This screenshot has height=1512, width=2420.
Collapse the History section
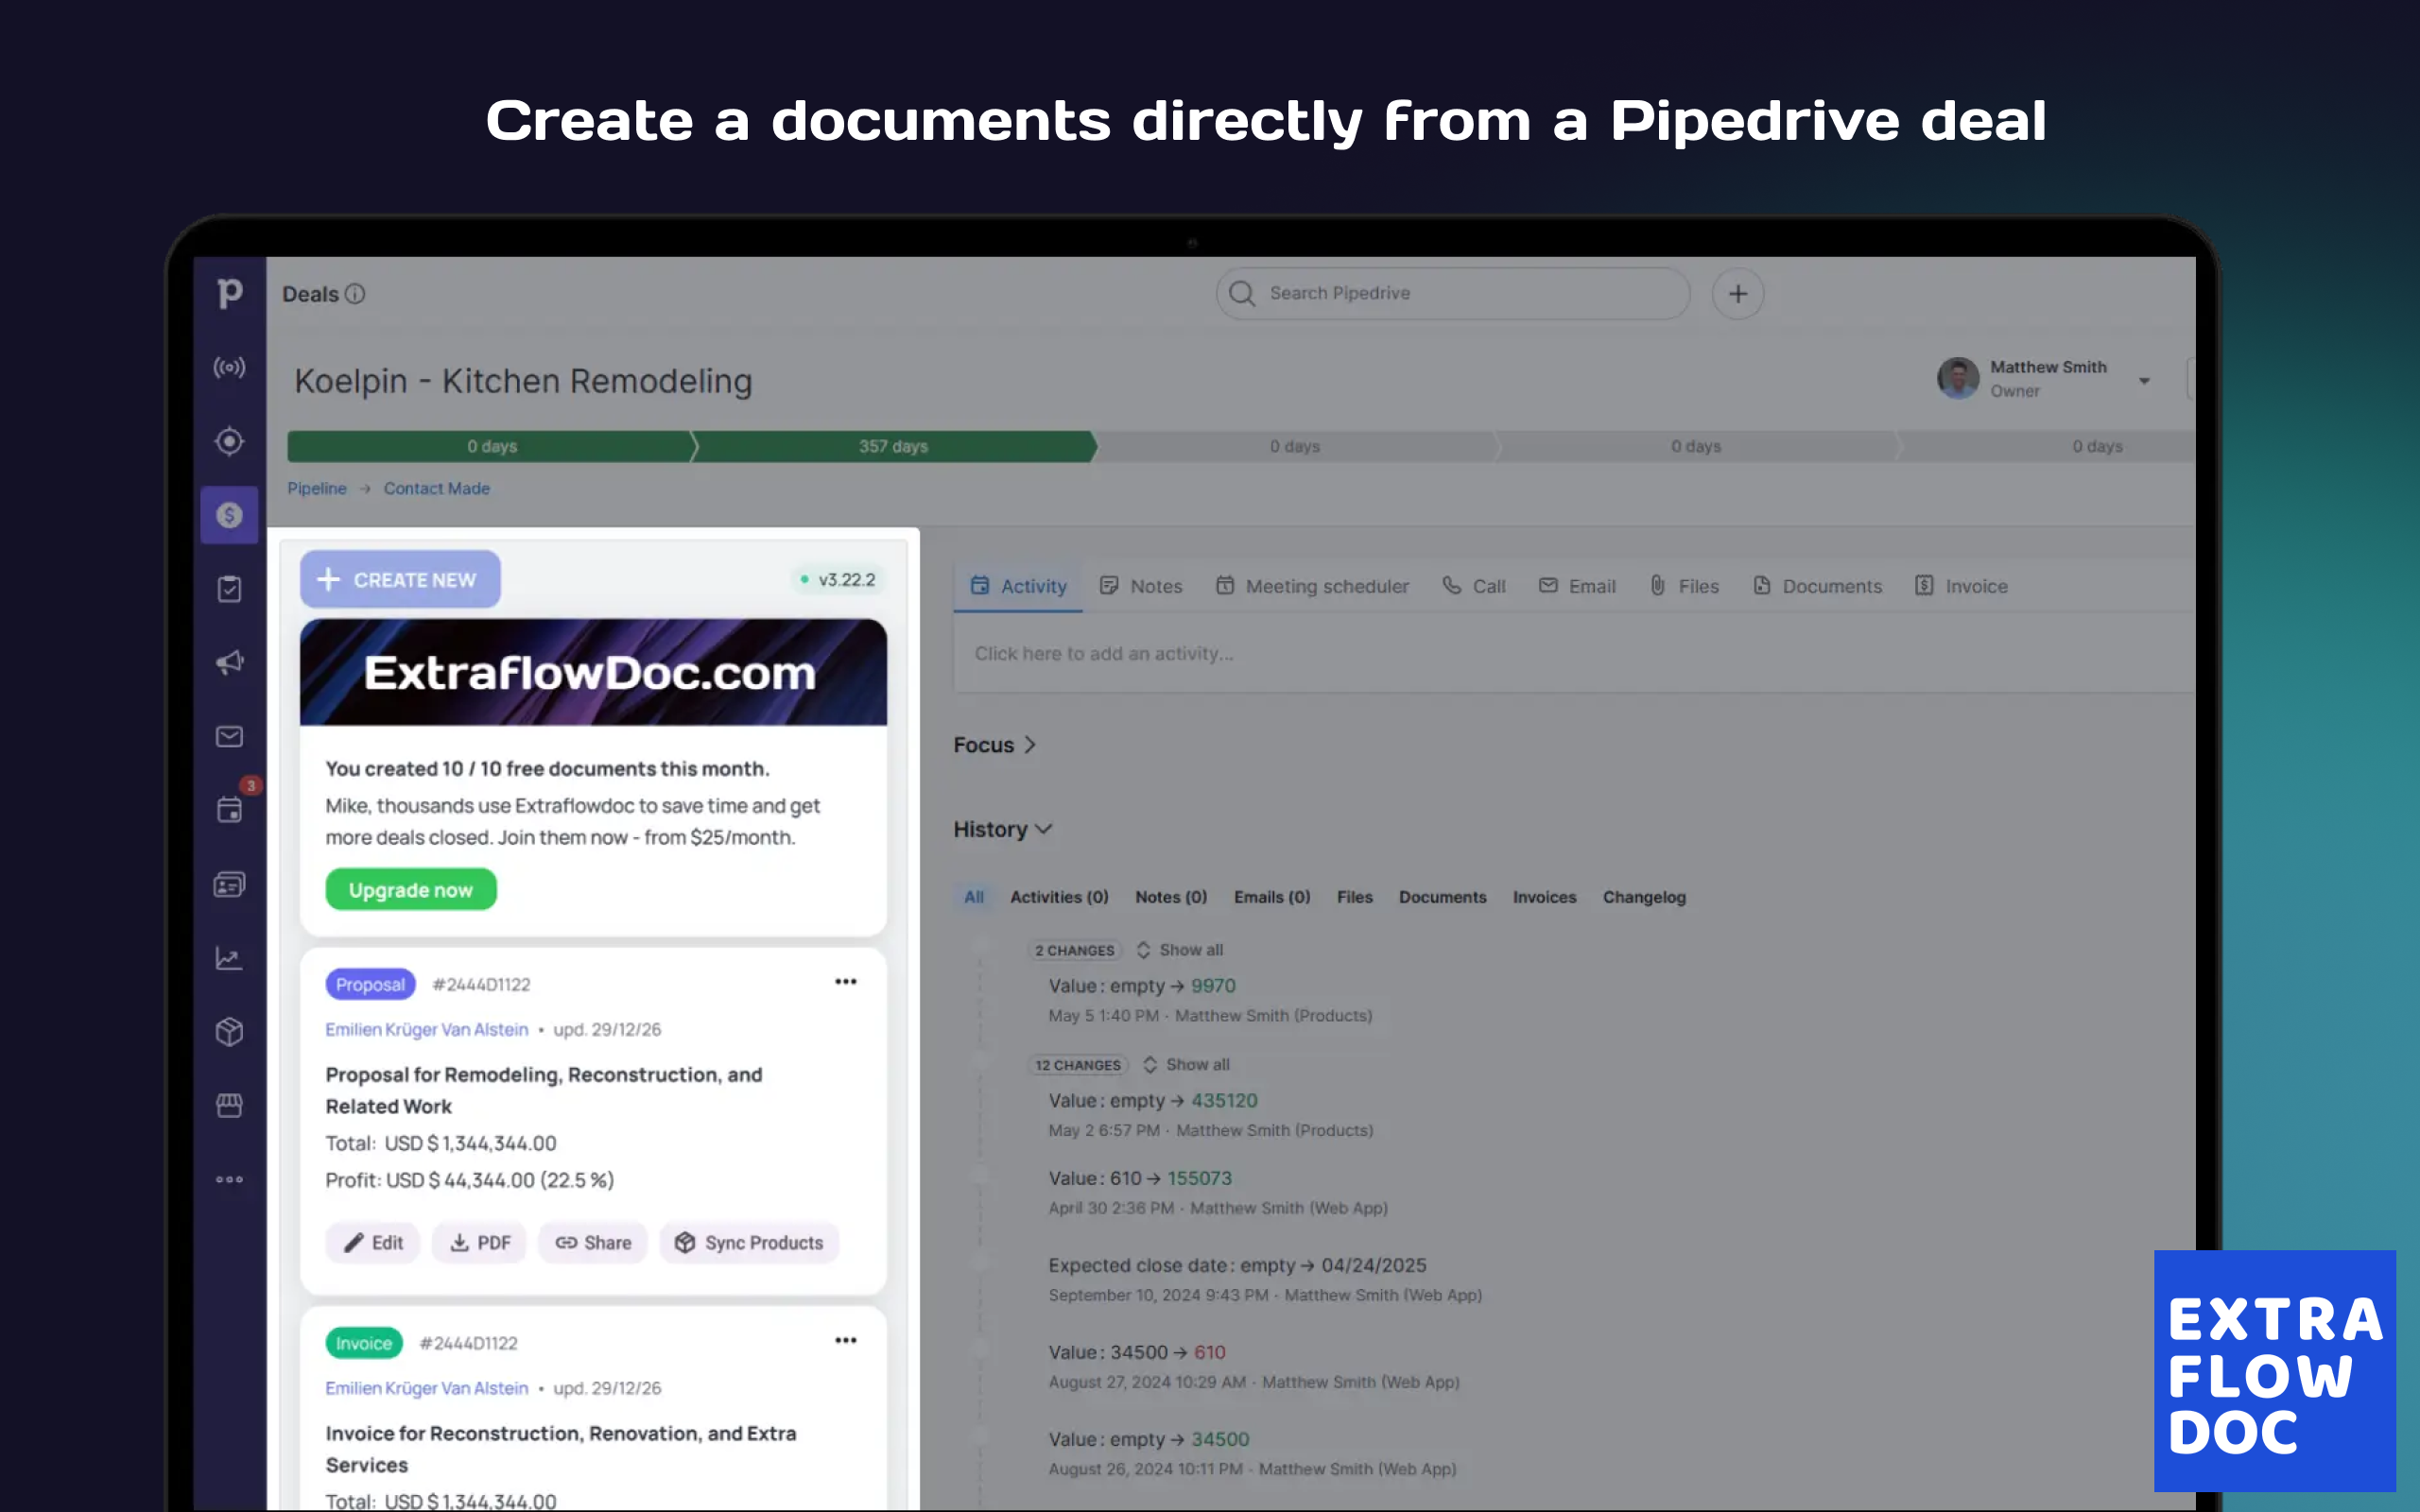[x=1002, y=829]
